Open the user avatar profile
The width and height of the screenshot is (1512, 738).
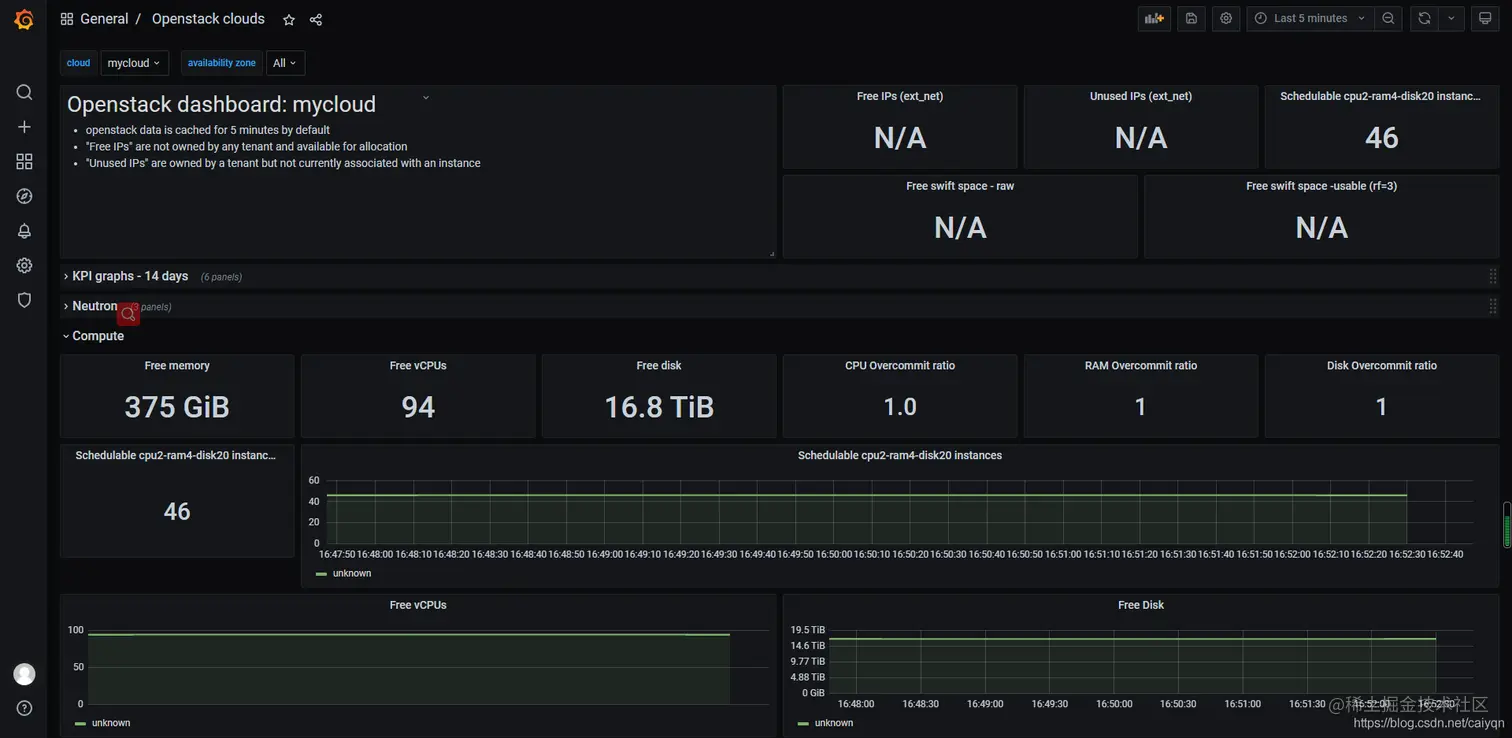click(24, 674)
